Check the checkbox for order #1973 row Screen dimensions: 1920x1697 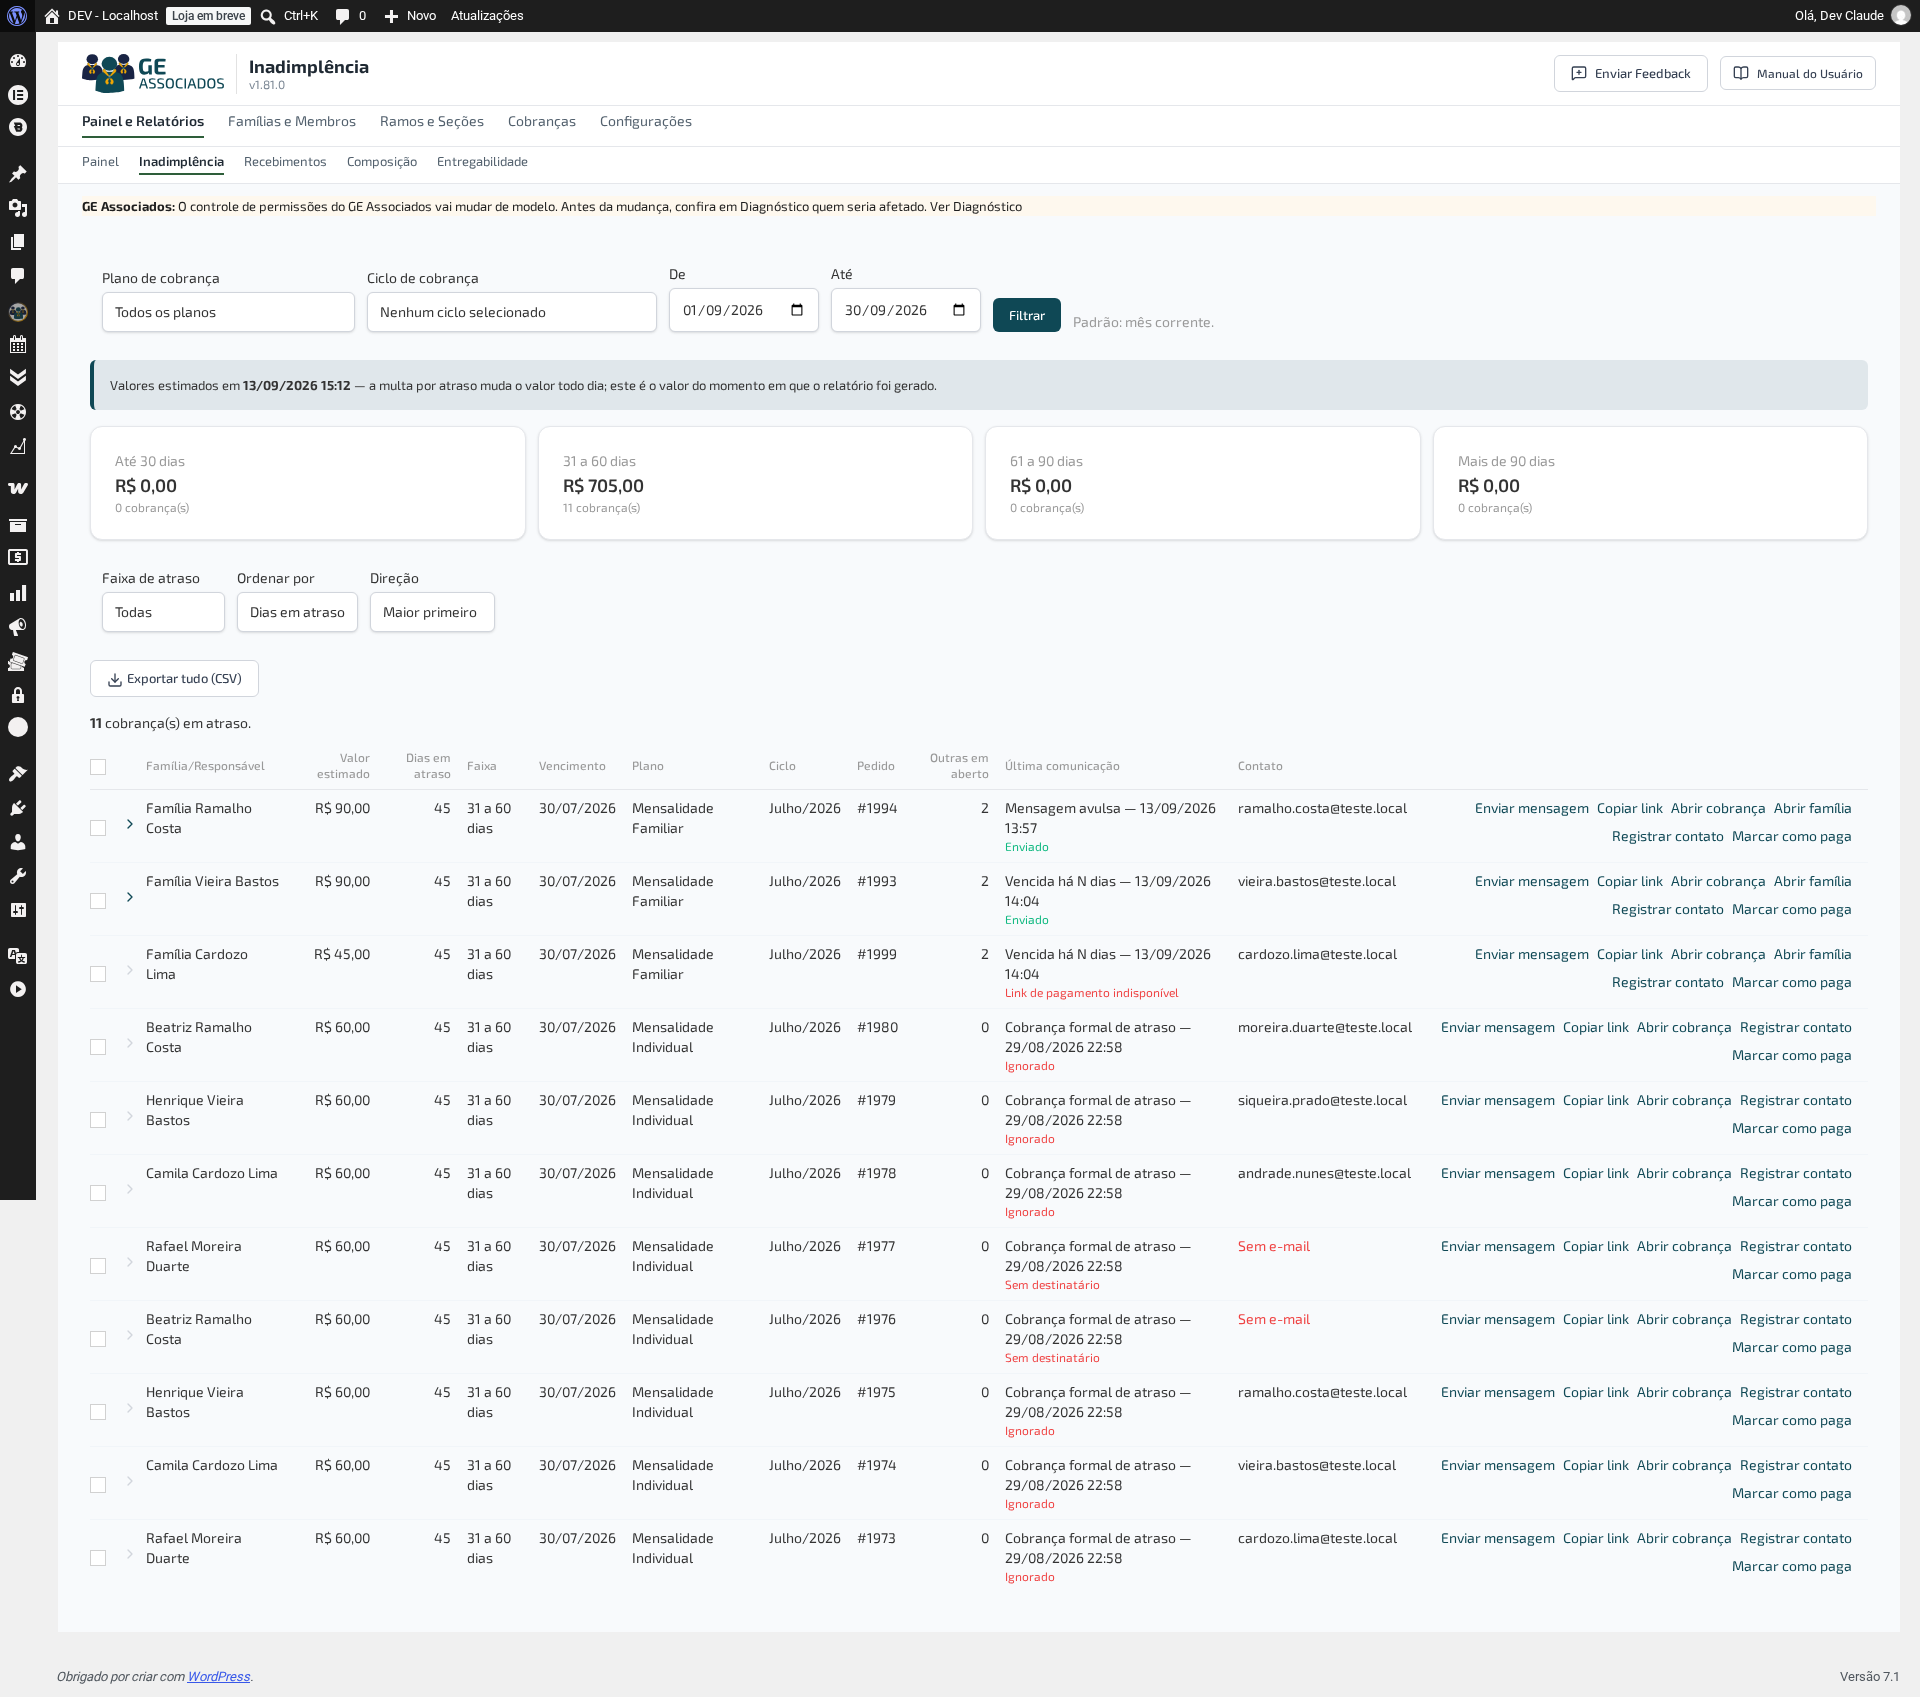click(98, 1558)
